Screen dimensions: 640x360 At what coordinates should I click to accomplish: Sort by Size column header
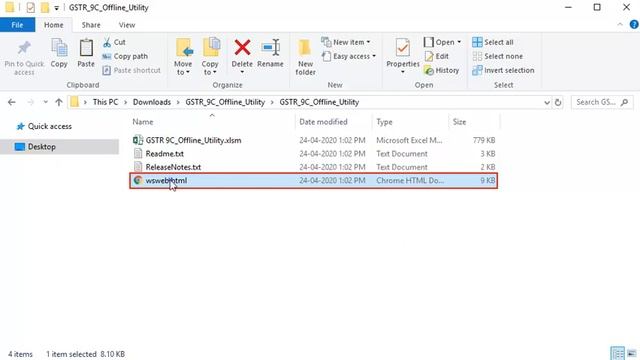pyautogui.click(x=459, y=122)
